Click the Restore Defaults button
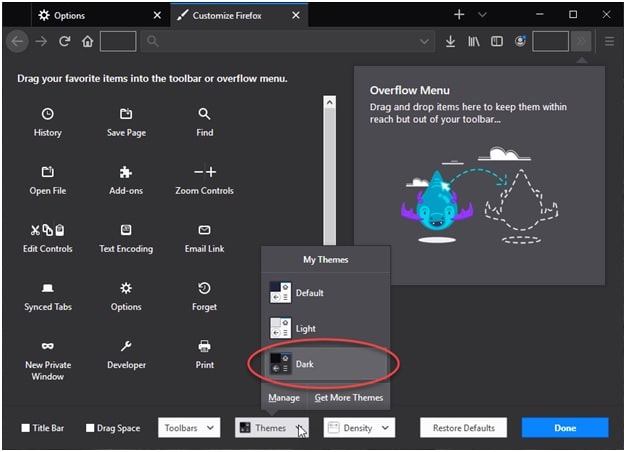The height and width of the screenshot is (452, 626). pos(464,428)
